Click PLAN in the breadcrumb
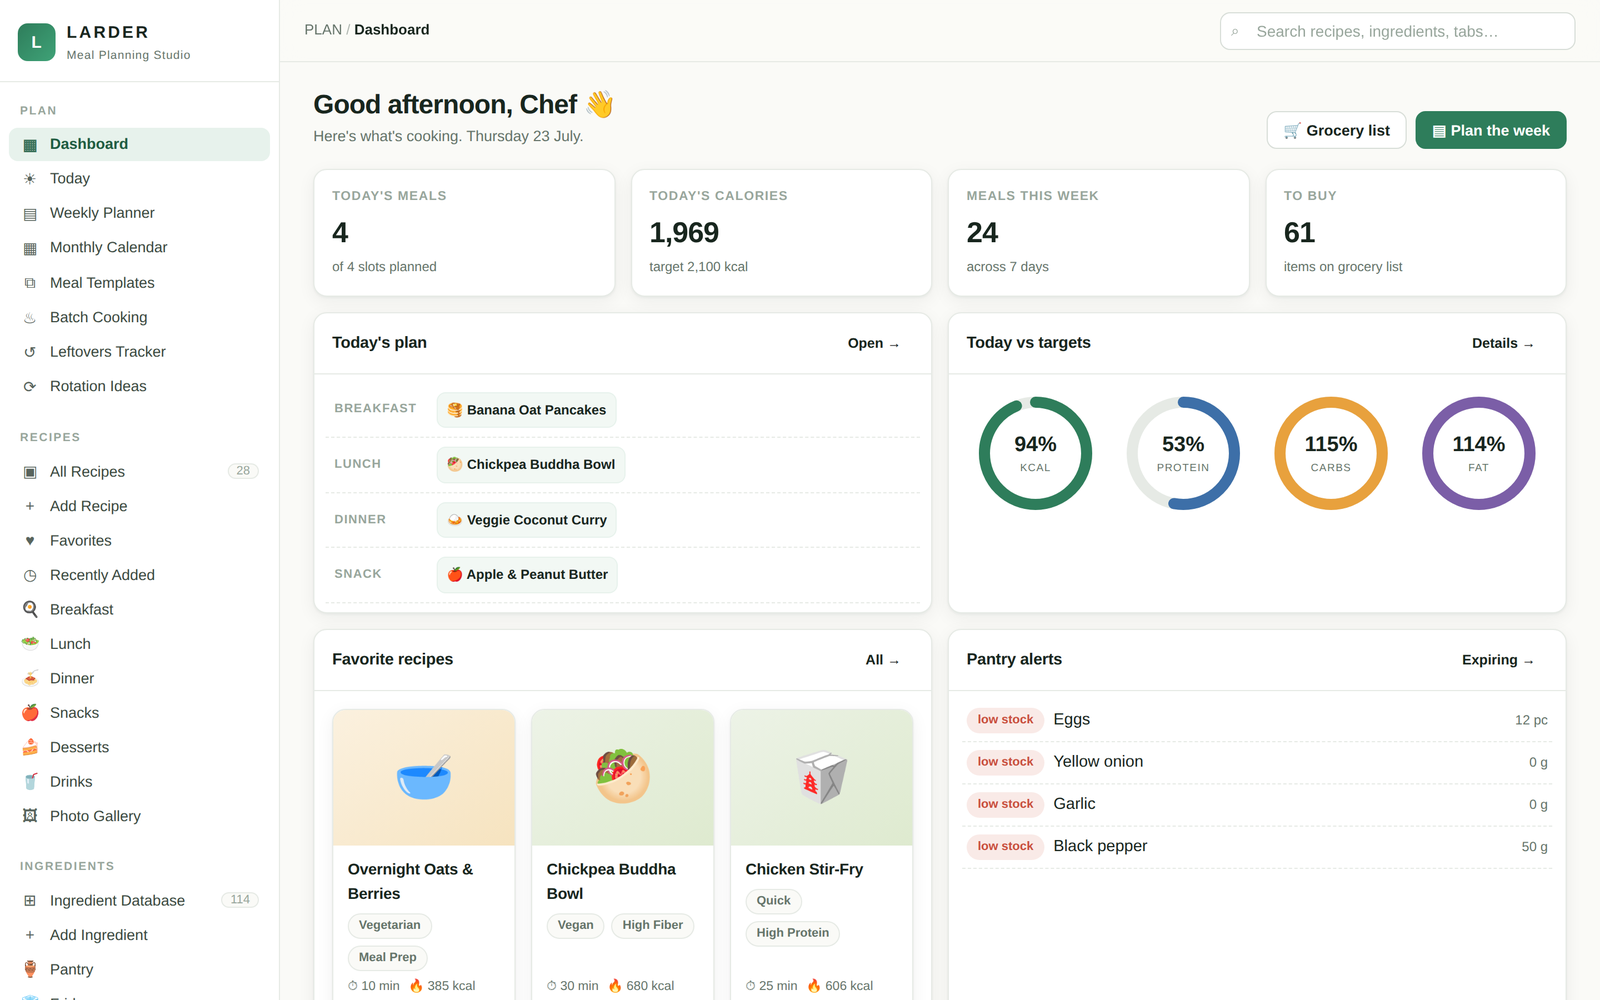1600x1000 pixels. tap(323, 30)
